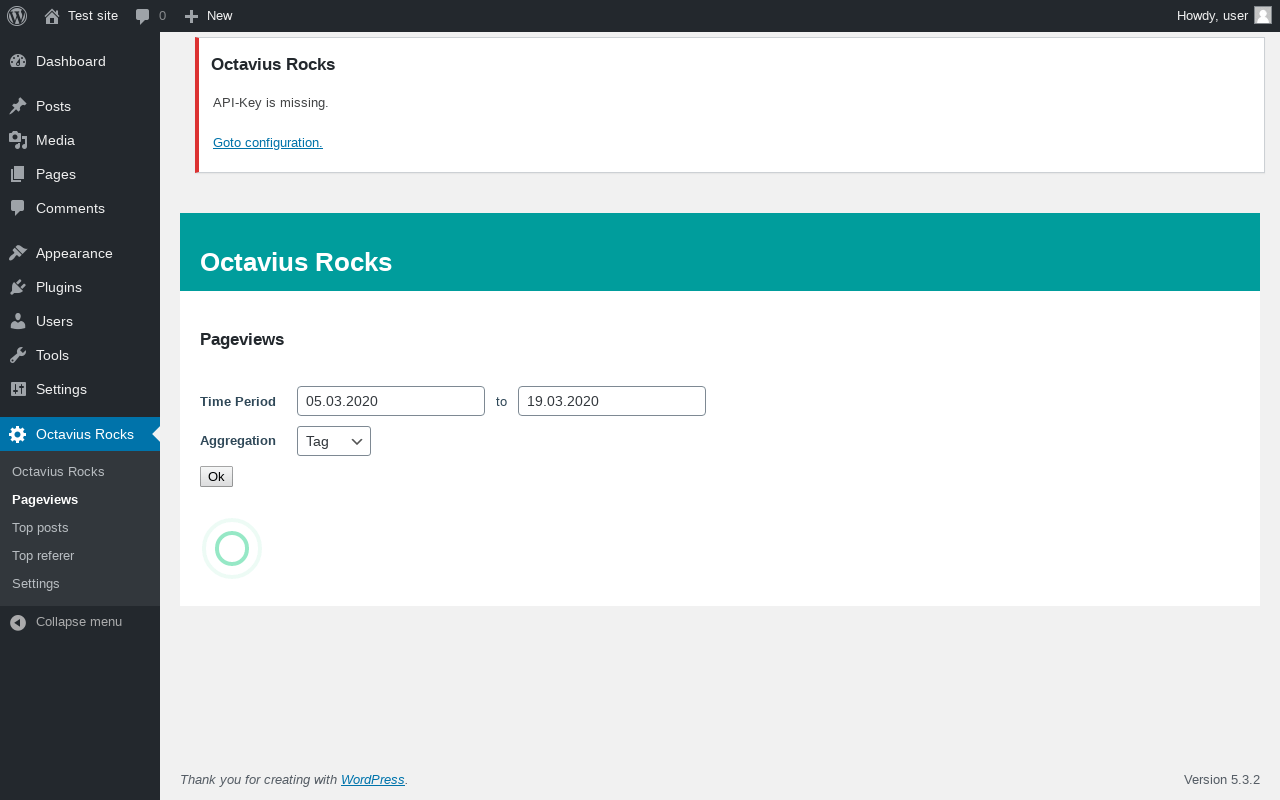Click the Collapse menu arrow icon

[x=18, y=622]
